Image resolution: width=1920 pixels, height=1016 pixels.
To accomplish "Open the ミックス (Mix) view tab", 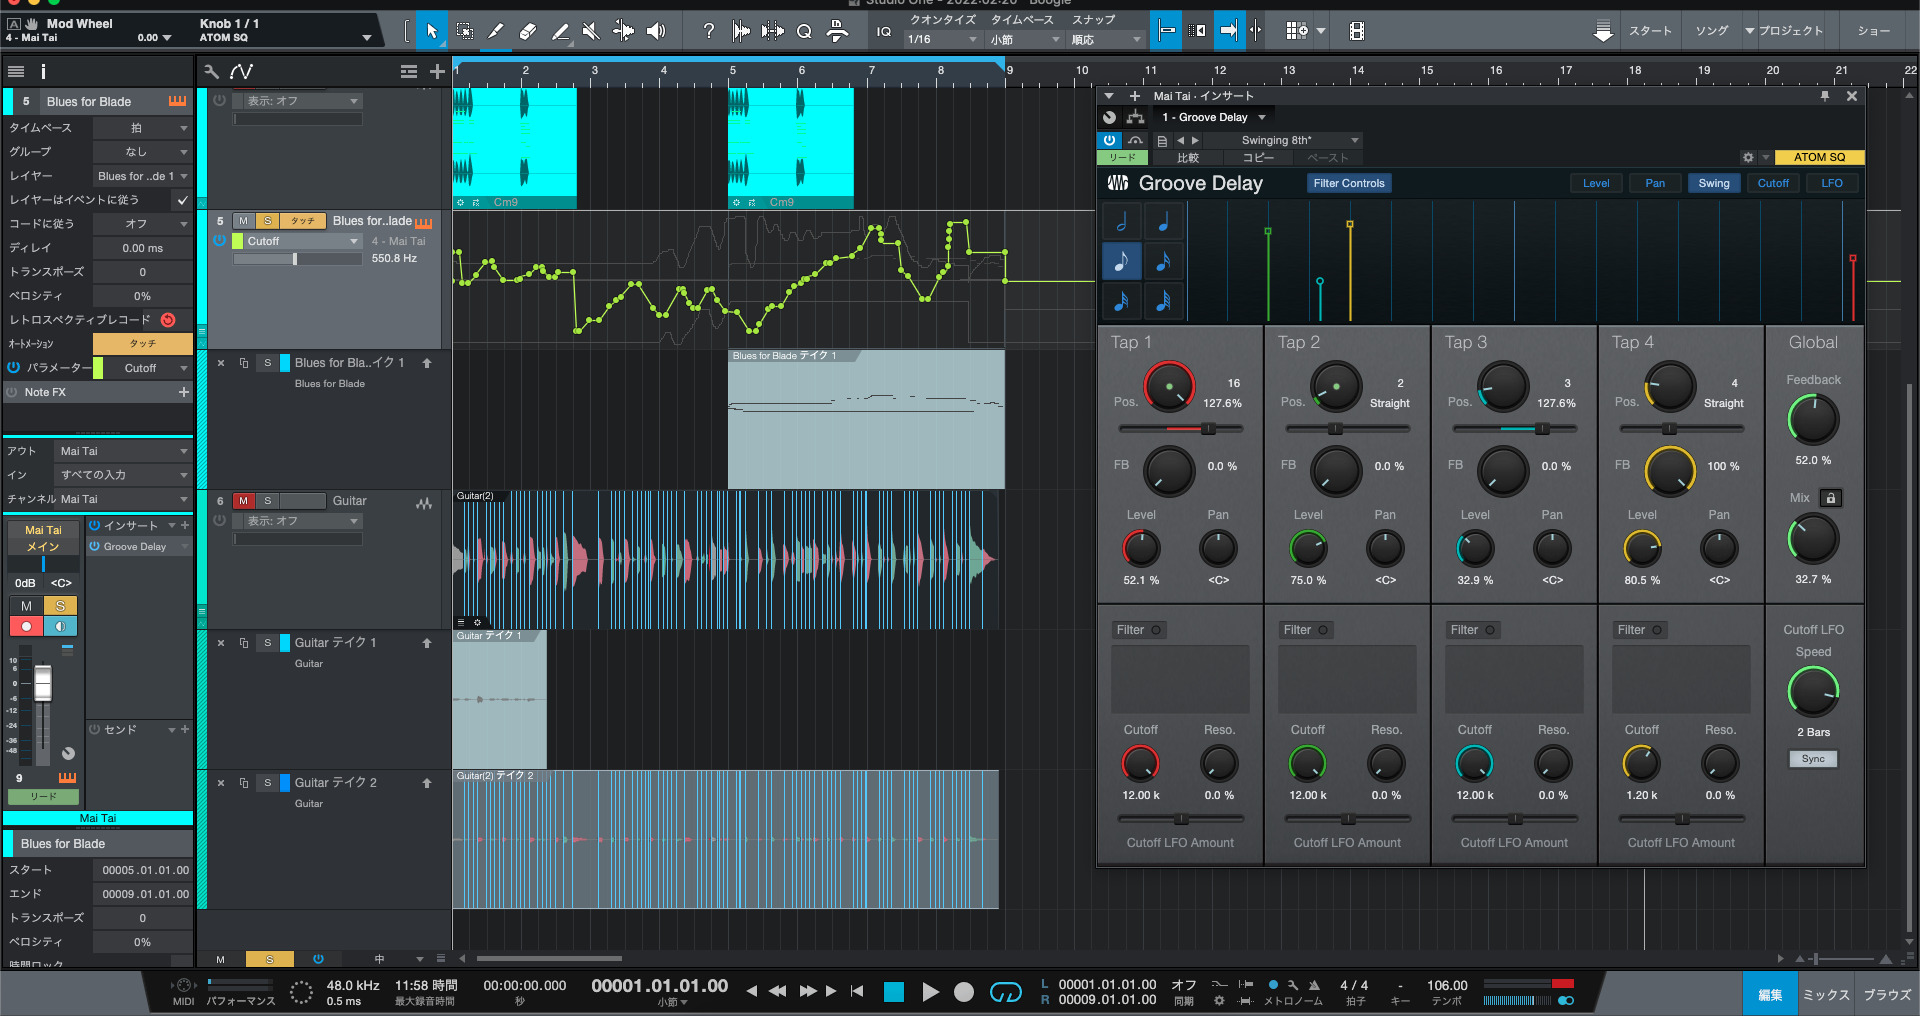I will [x=1826, y=995].
